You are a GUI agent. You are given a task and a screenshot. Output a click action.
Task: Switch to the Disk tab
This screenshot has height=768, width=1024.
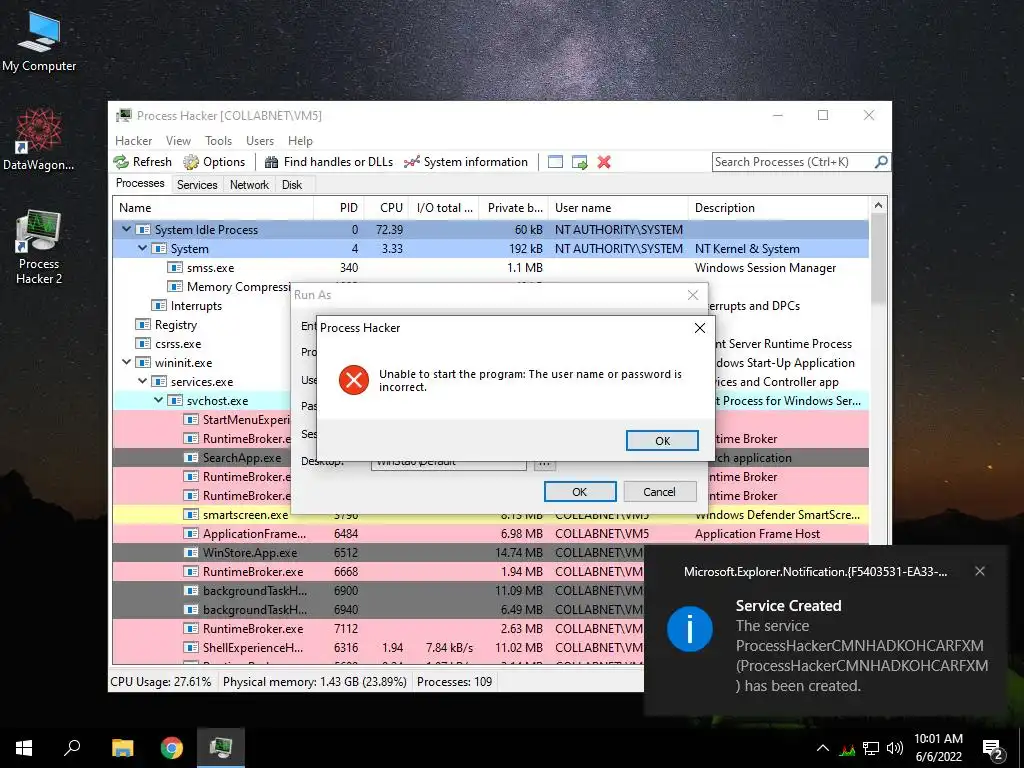(x=292, y=185)
